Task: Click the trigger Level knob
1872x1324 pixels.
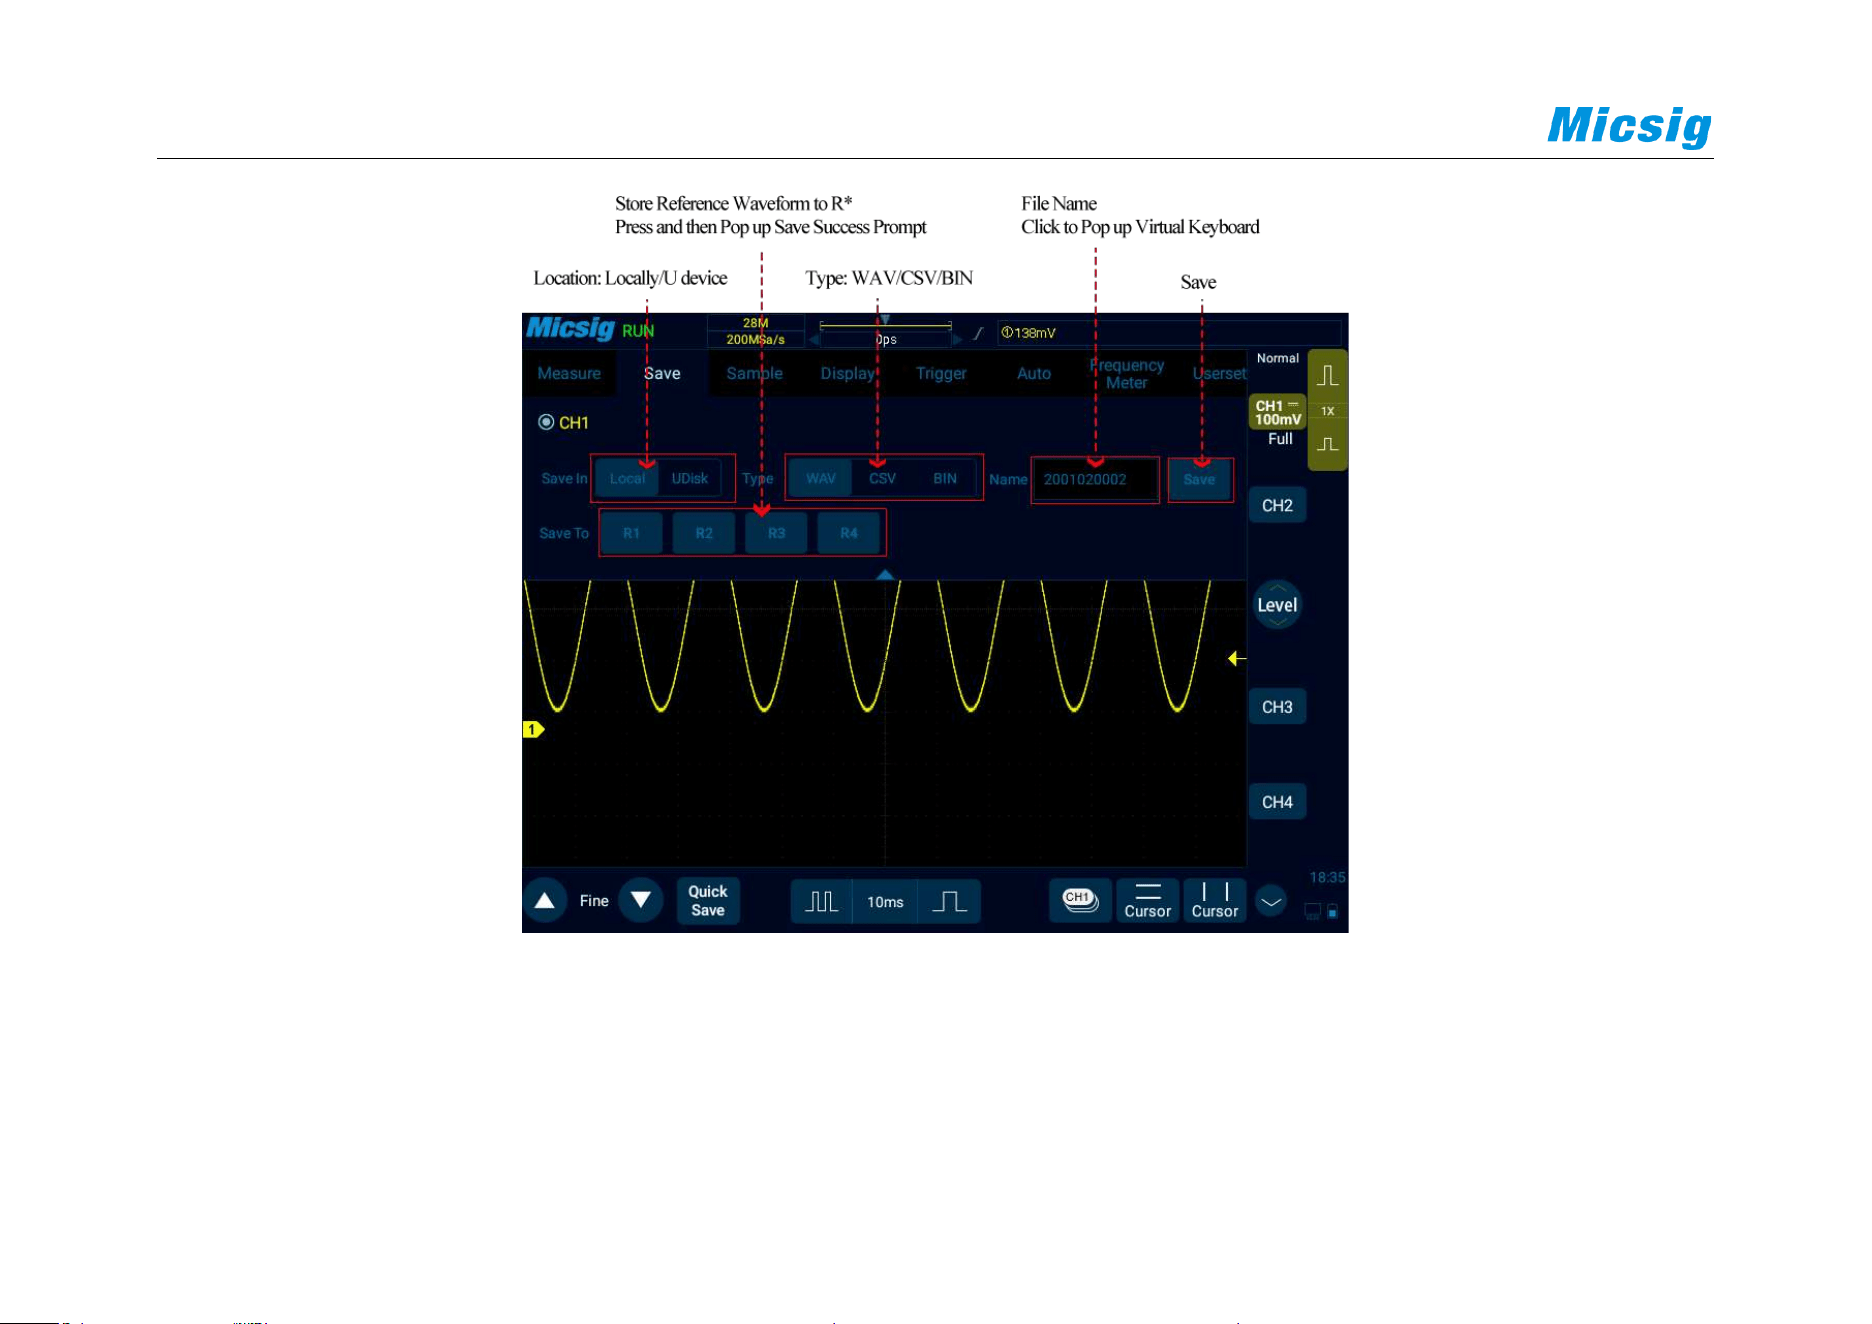Action: tap(1277, 605)
